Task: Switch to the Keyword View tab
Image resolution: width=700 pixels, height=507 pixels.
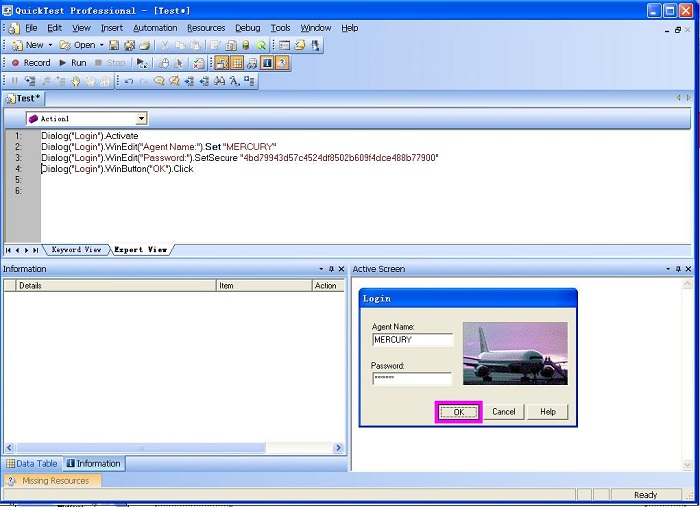Action: tap(76, 250)
